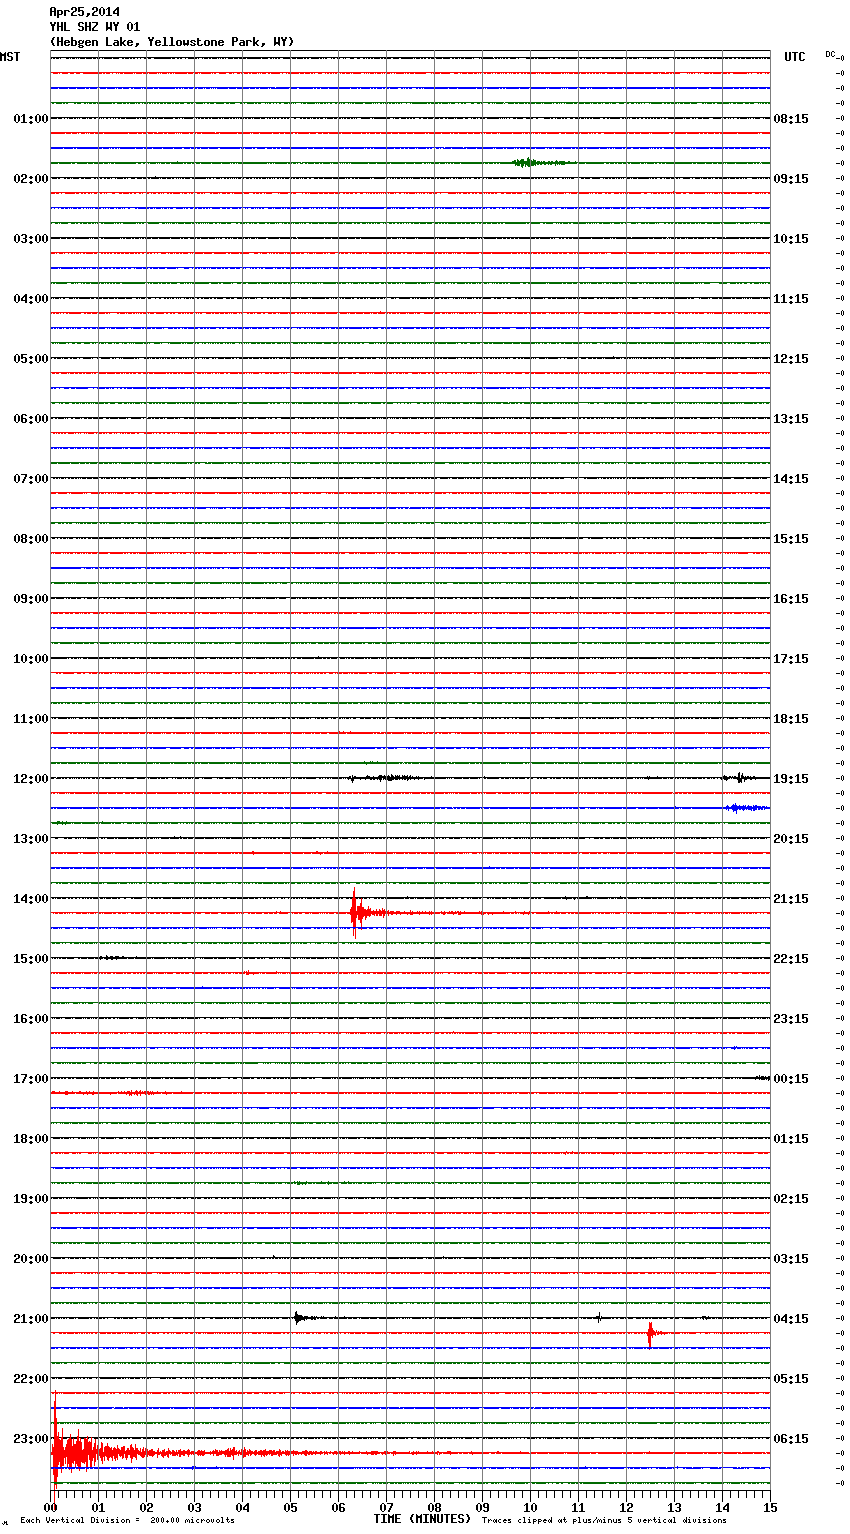The width and height of the screenshot is (850, 1534).
Task: Click the 15:00 MST time label
Action: 30,959
